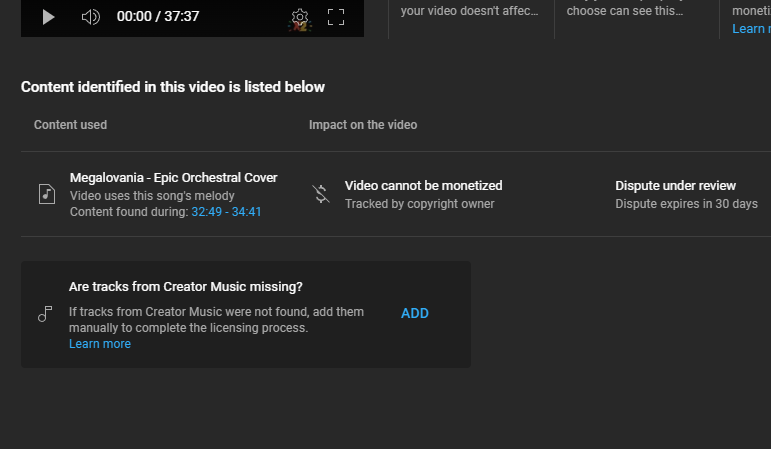This screenshot has height=449, width=771.
Task: Enter fullscreen video mode
Action: 336,17
